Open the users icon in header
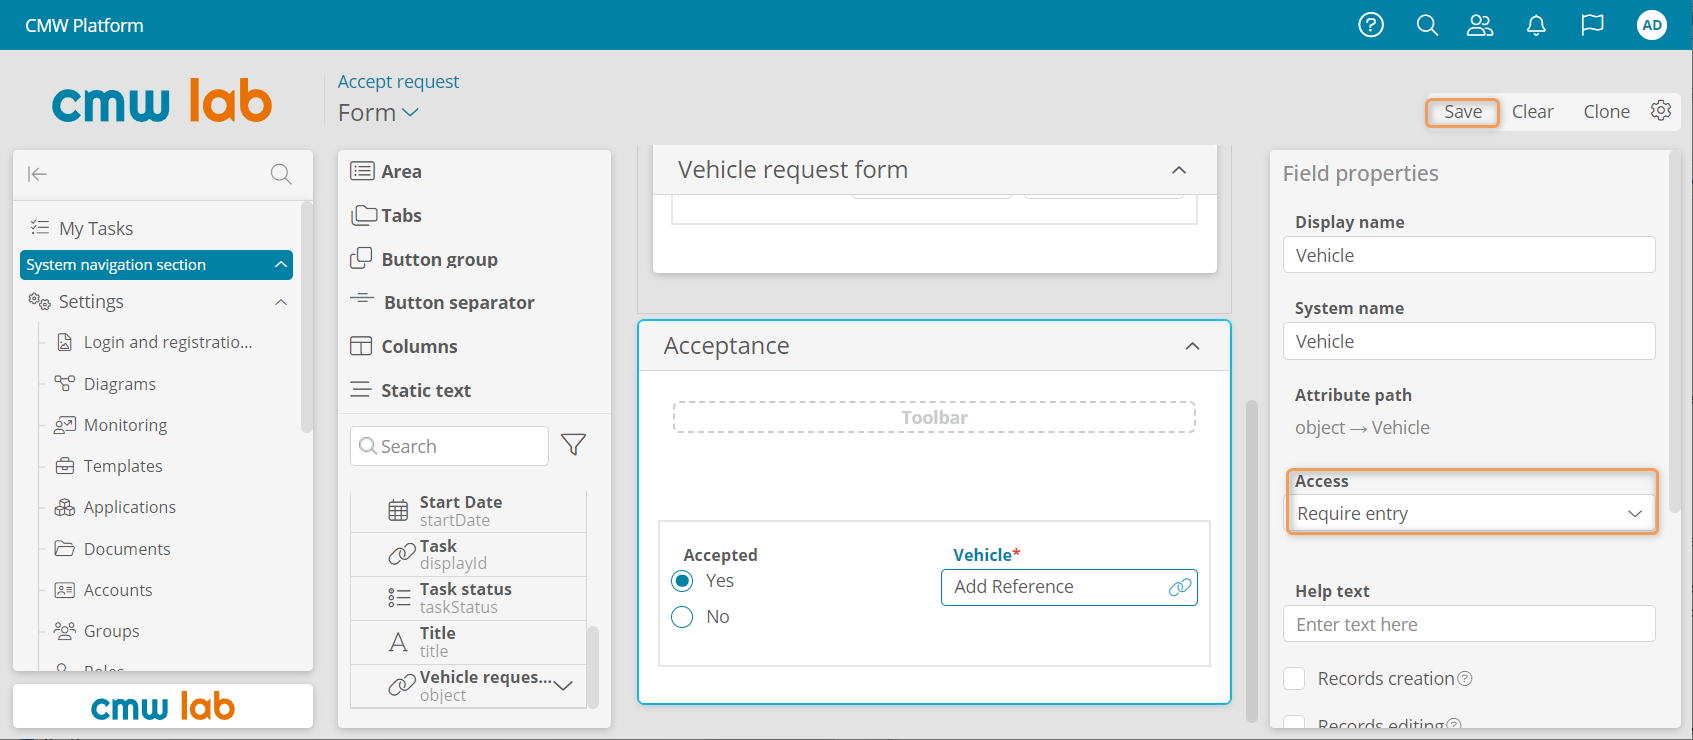The width and height of the screenshot is (1693, 740). tap(1480, 25)
